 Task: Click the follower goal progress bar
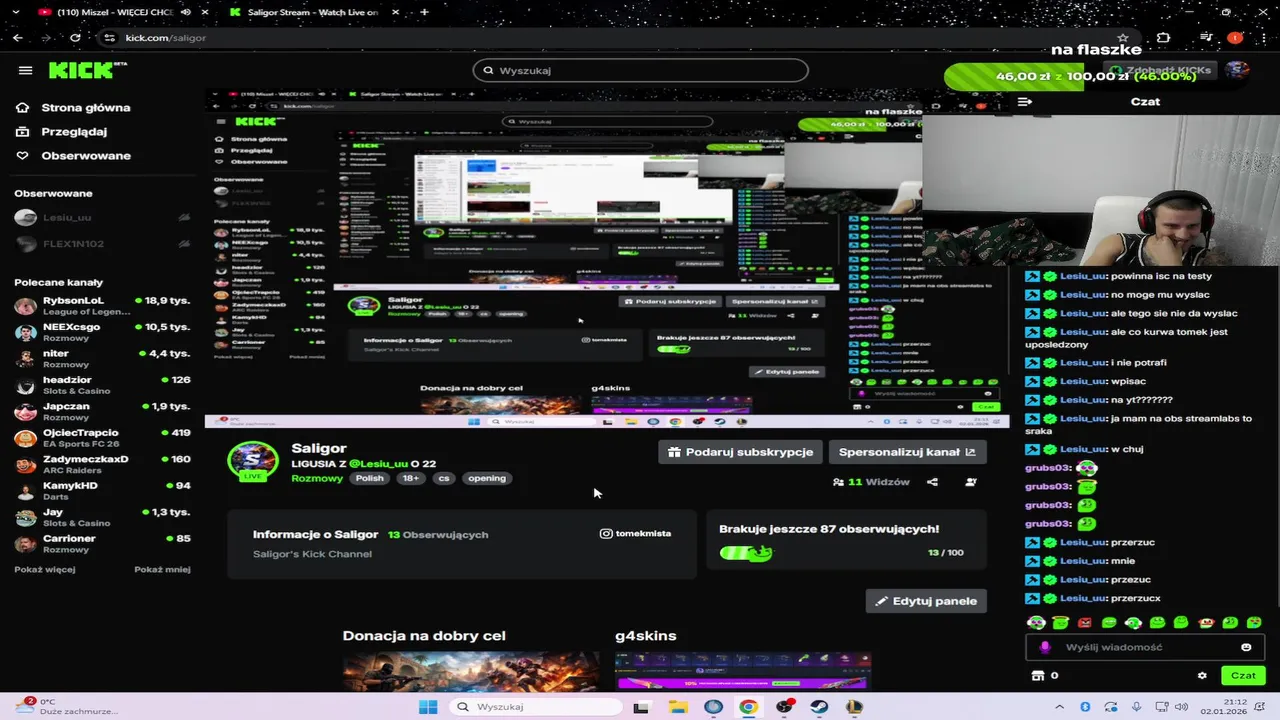pos(745,552)
